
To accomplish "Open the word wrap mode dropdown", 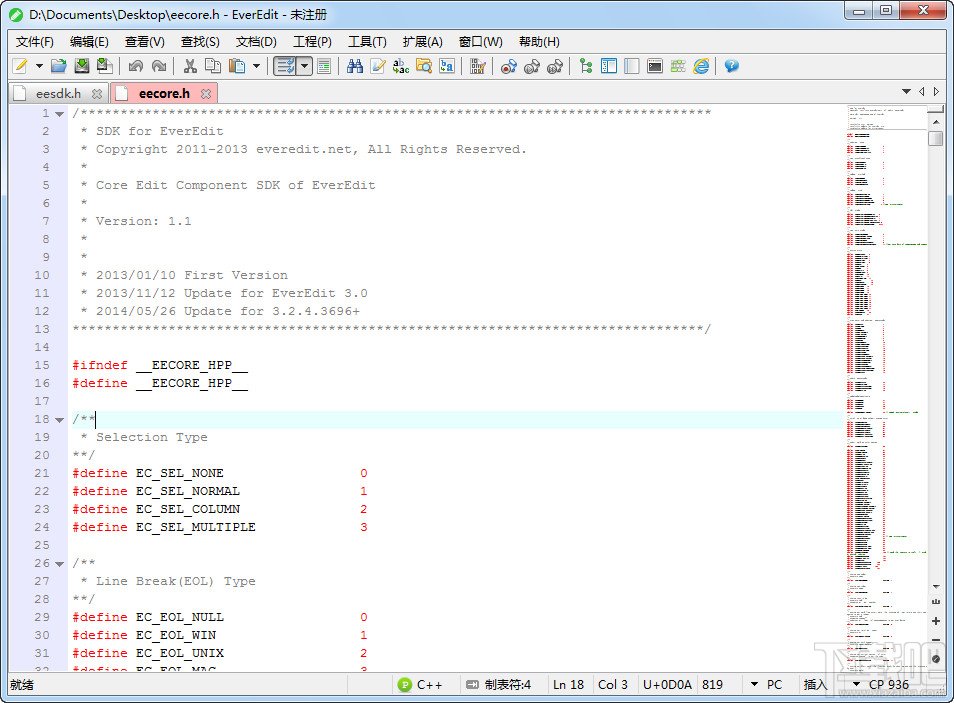I will [x=305, y=66].
